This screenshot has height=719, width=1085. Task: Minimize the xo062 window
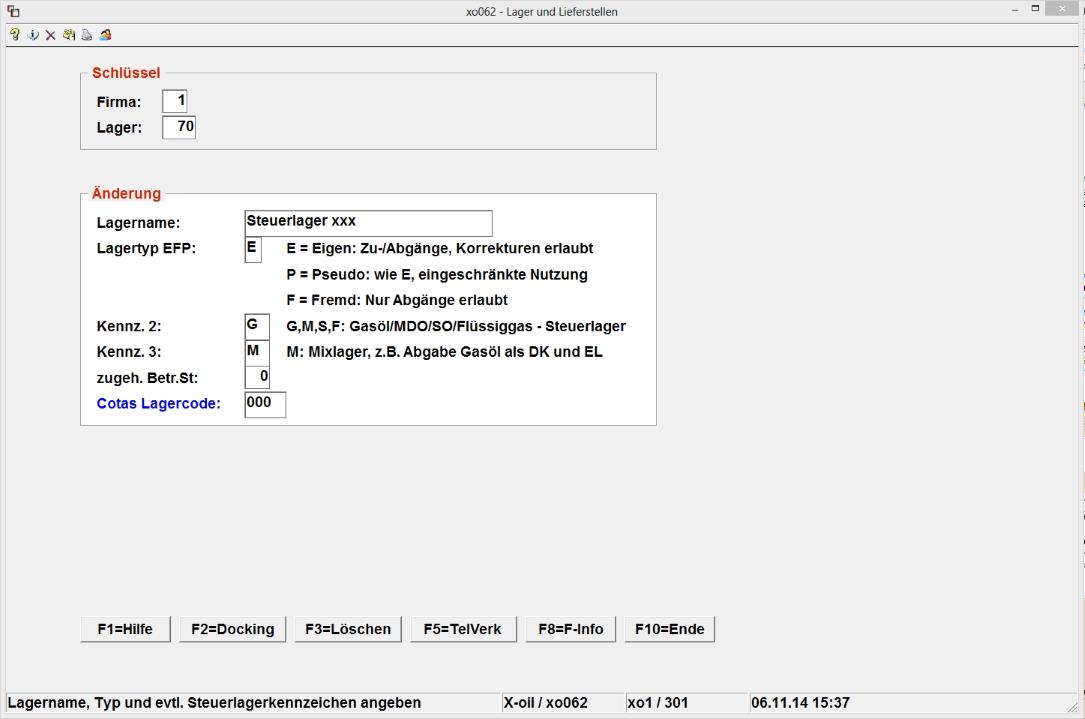tap(1015, 10)
